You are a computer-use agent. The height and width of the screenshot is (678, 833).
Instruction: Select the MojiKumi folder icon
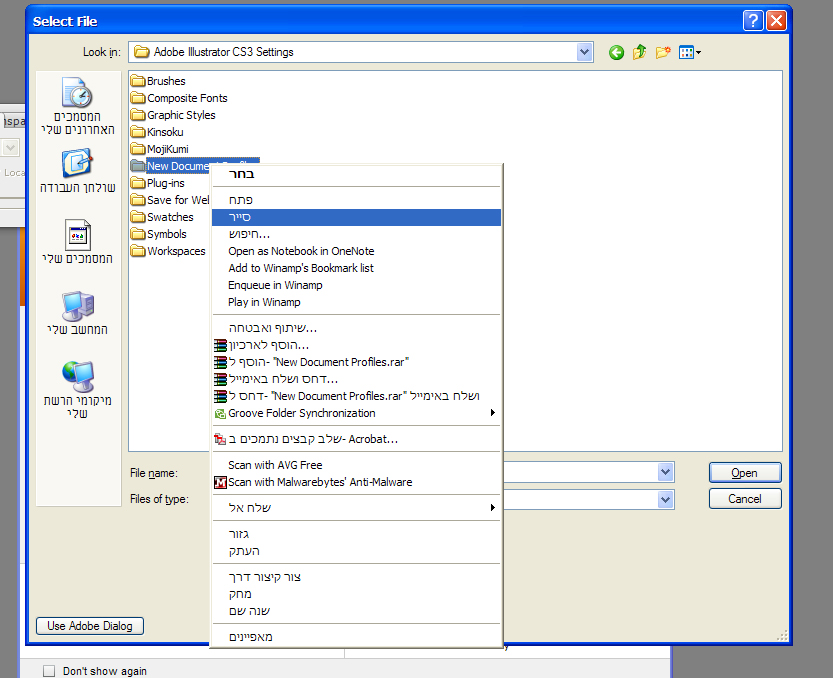tap(138, 149)
